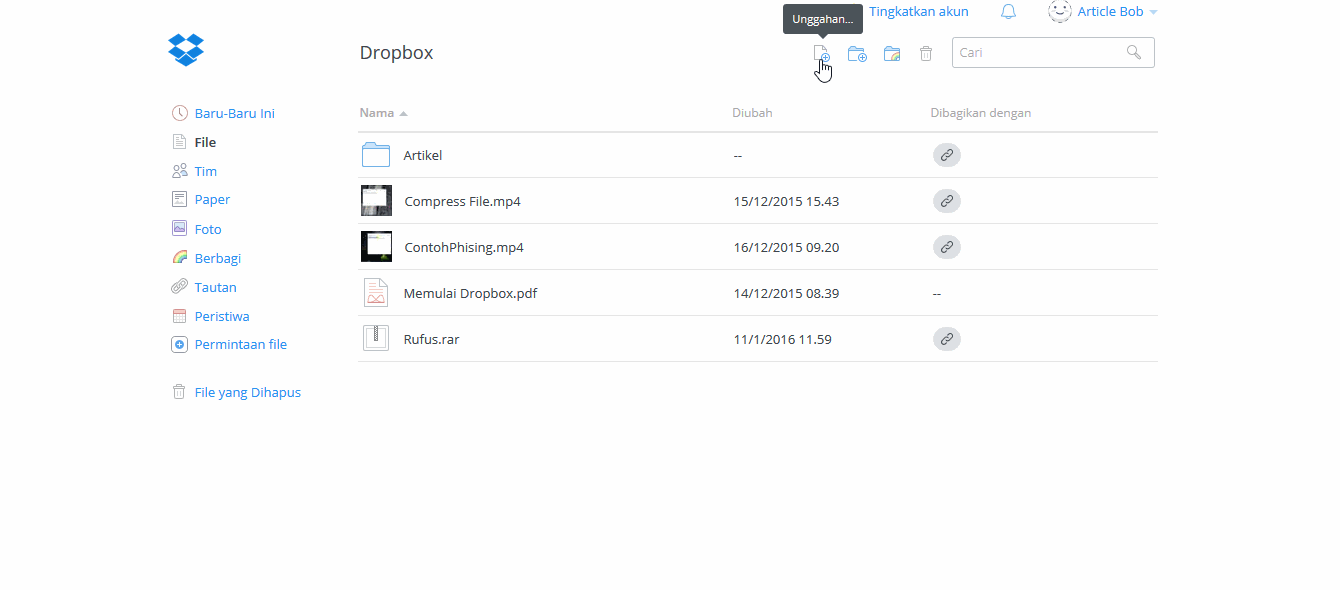Click the Rufus.rar archive icon
The width and height of the screenshot is (1340, 590).
(x=376, y=338)
